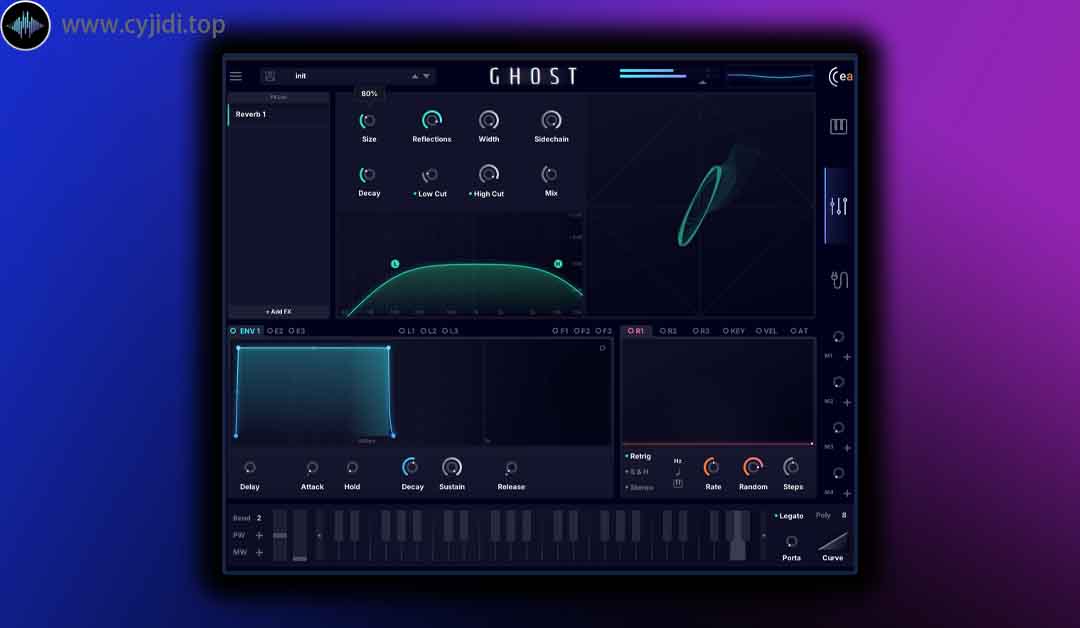This screenshot has width=1080, height=628.
Task: Toggle Legato mode
Action: tap(789, 516)
